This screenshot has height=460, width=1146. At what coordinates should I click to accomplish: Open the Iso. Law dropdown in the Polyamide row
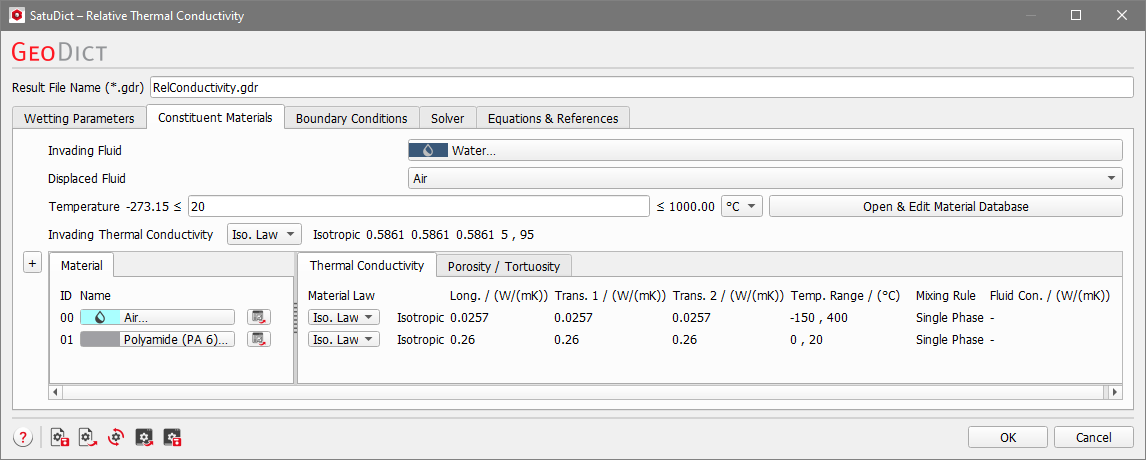click(x=344, y=339)
